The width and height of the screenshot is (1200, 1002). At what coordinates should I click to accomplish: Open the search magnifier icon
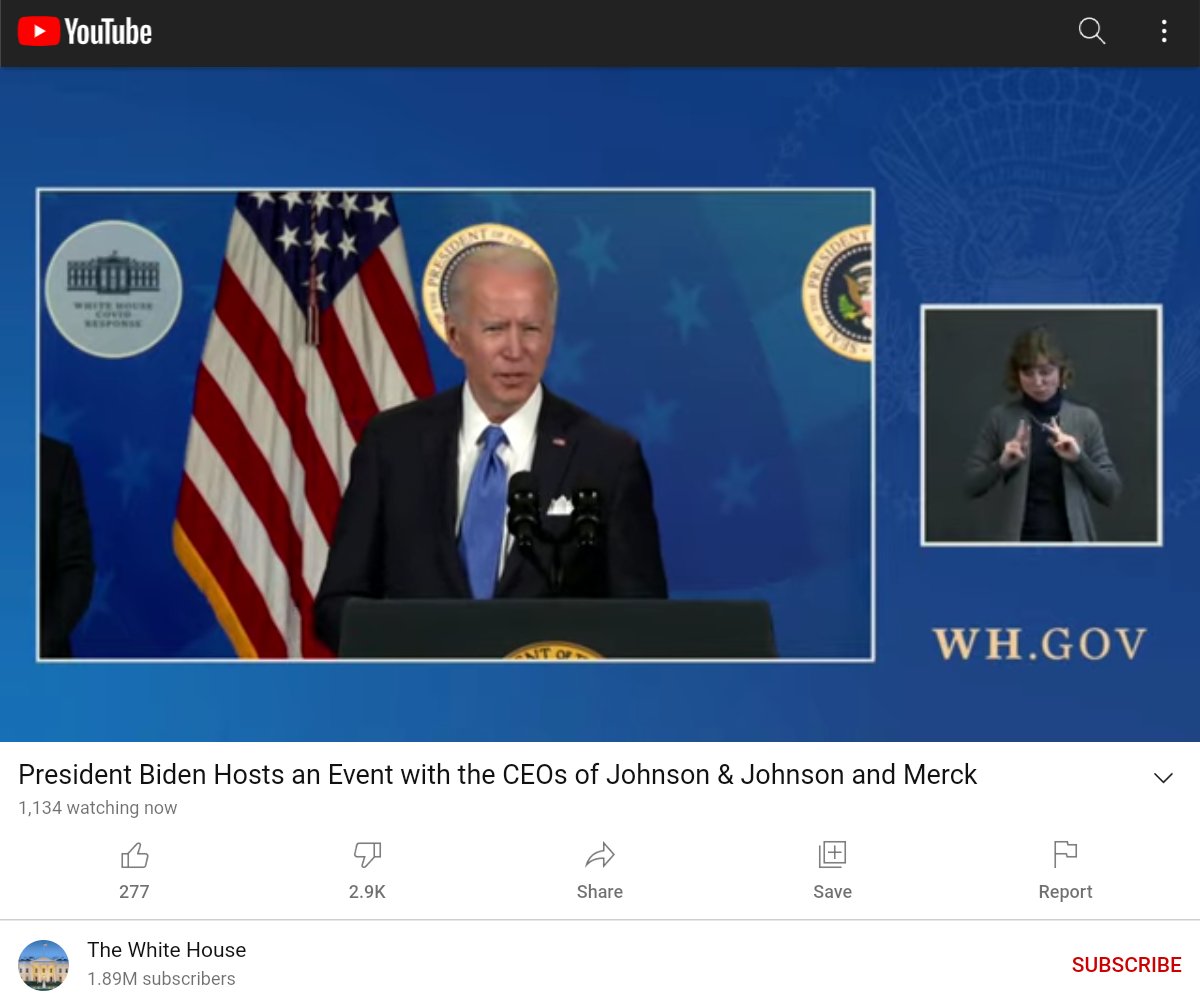coord(1092,31)
